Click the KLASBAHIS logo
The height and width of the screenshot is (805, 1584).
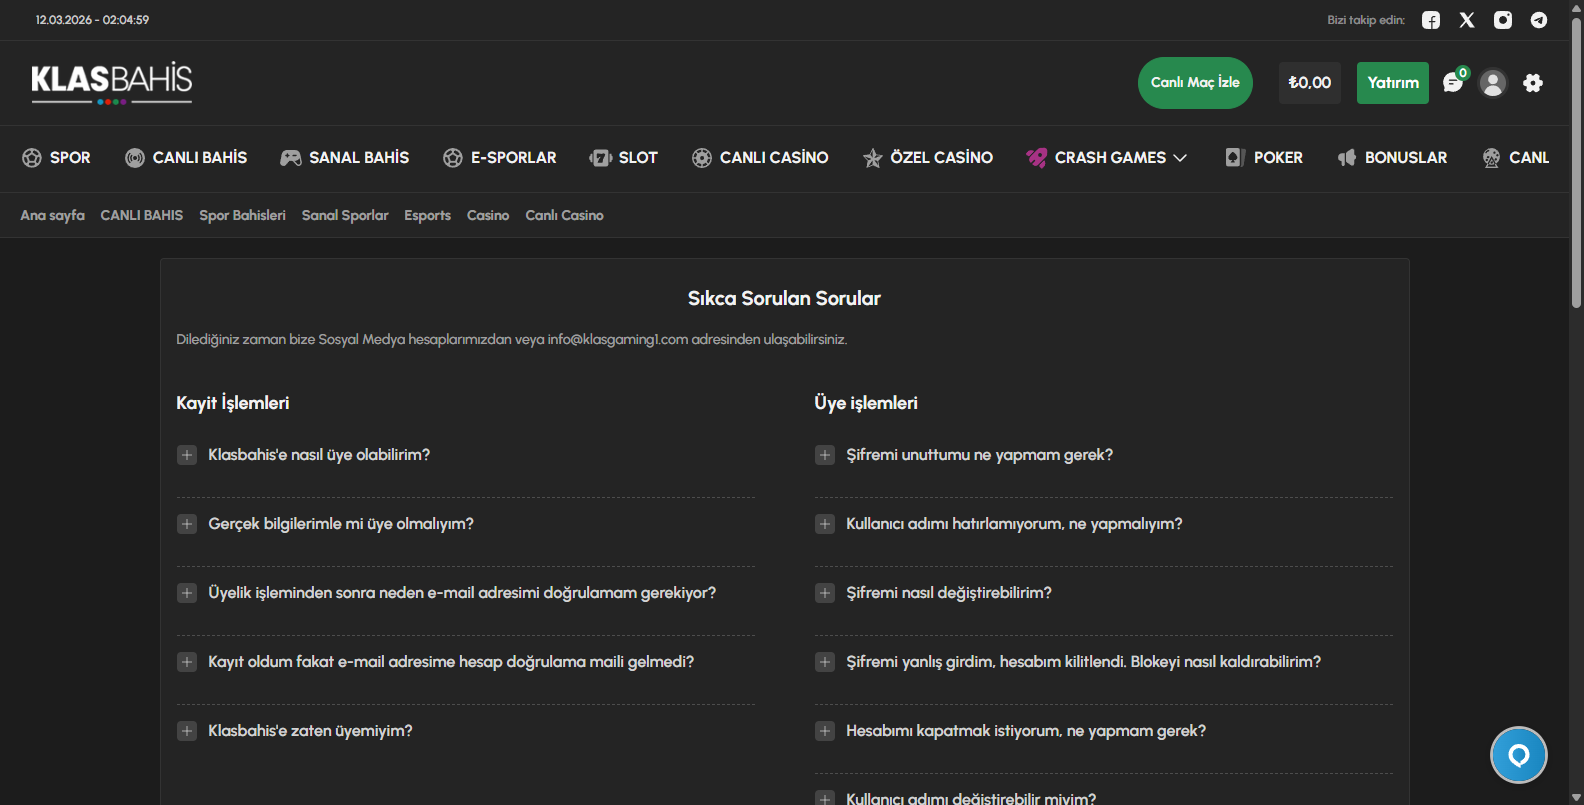pyautogui.click(x=112, y=82)
